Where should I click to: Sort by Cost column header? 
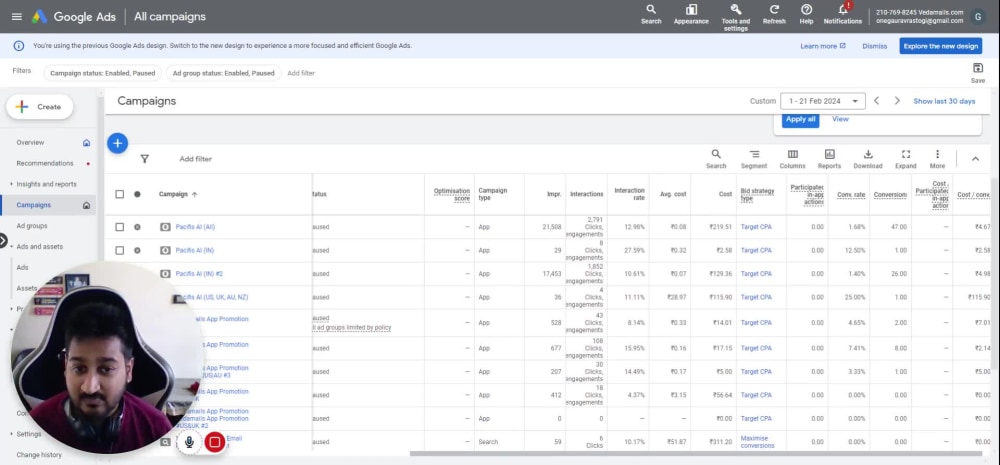pos(725,194)
